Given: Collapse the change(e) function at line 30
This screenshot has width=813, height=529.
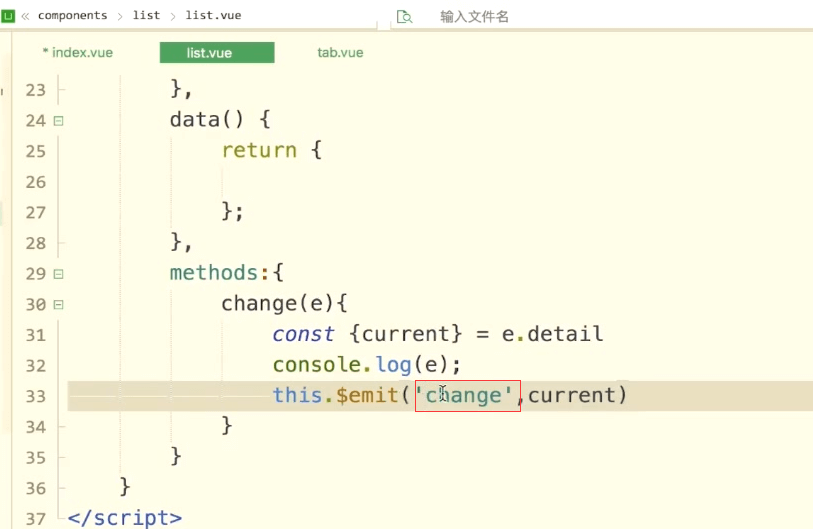Looking at the screenshot, I should pos(59,304).
